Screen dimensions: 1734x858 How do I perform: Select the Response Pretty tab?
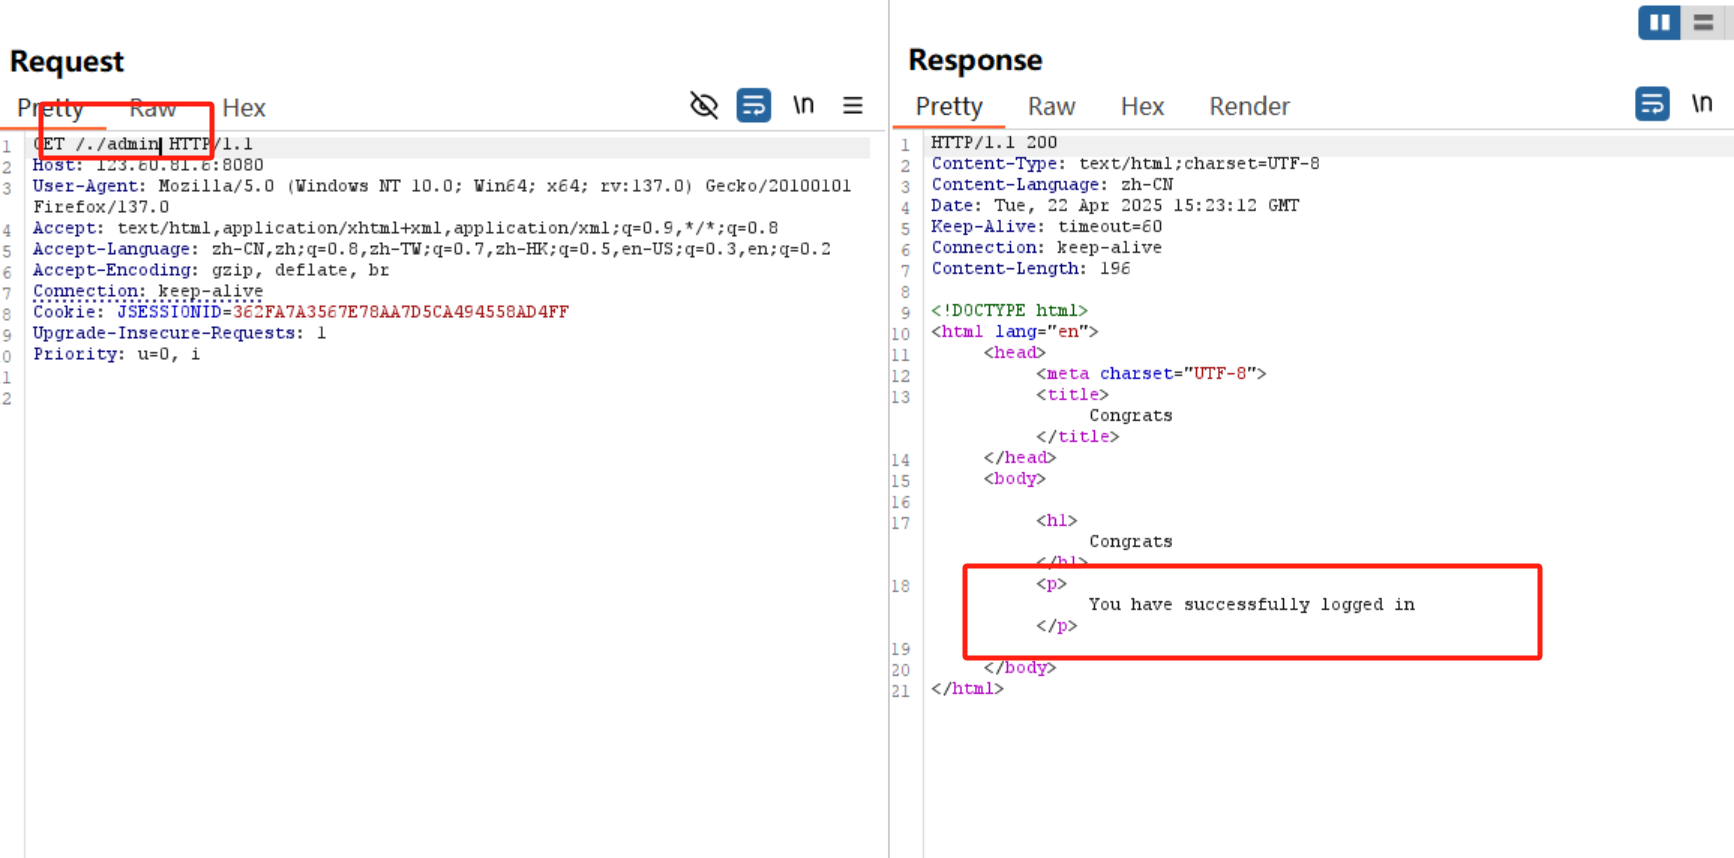click(948, 106)
